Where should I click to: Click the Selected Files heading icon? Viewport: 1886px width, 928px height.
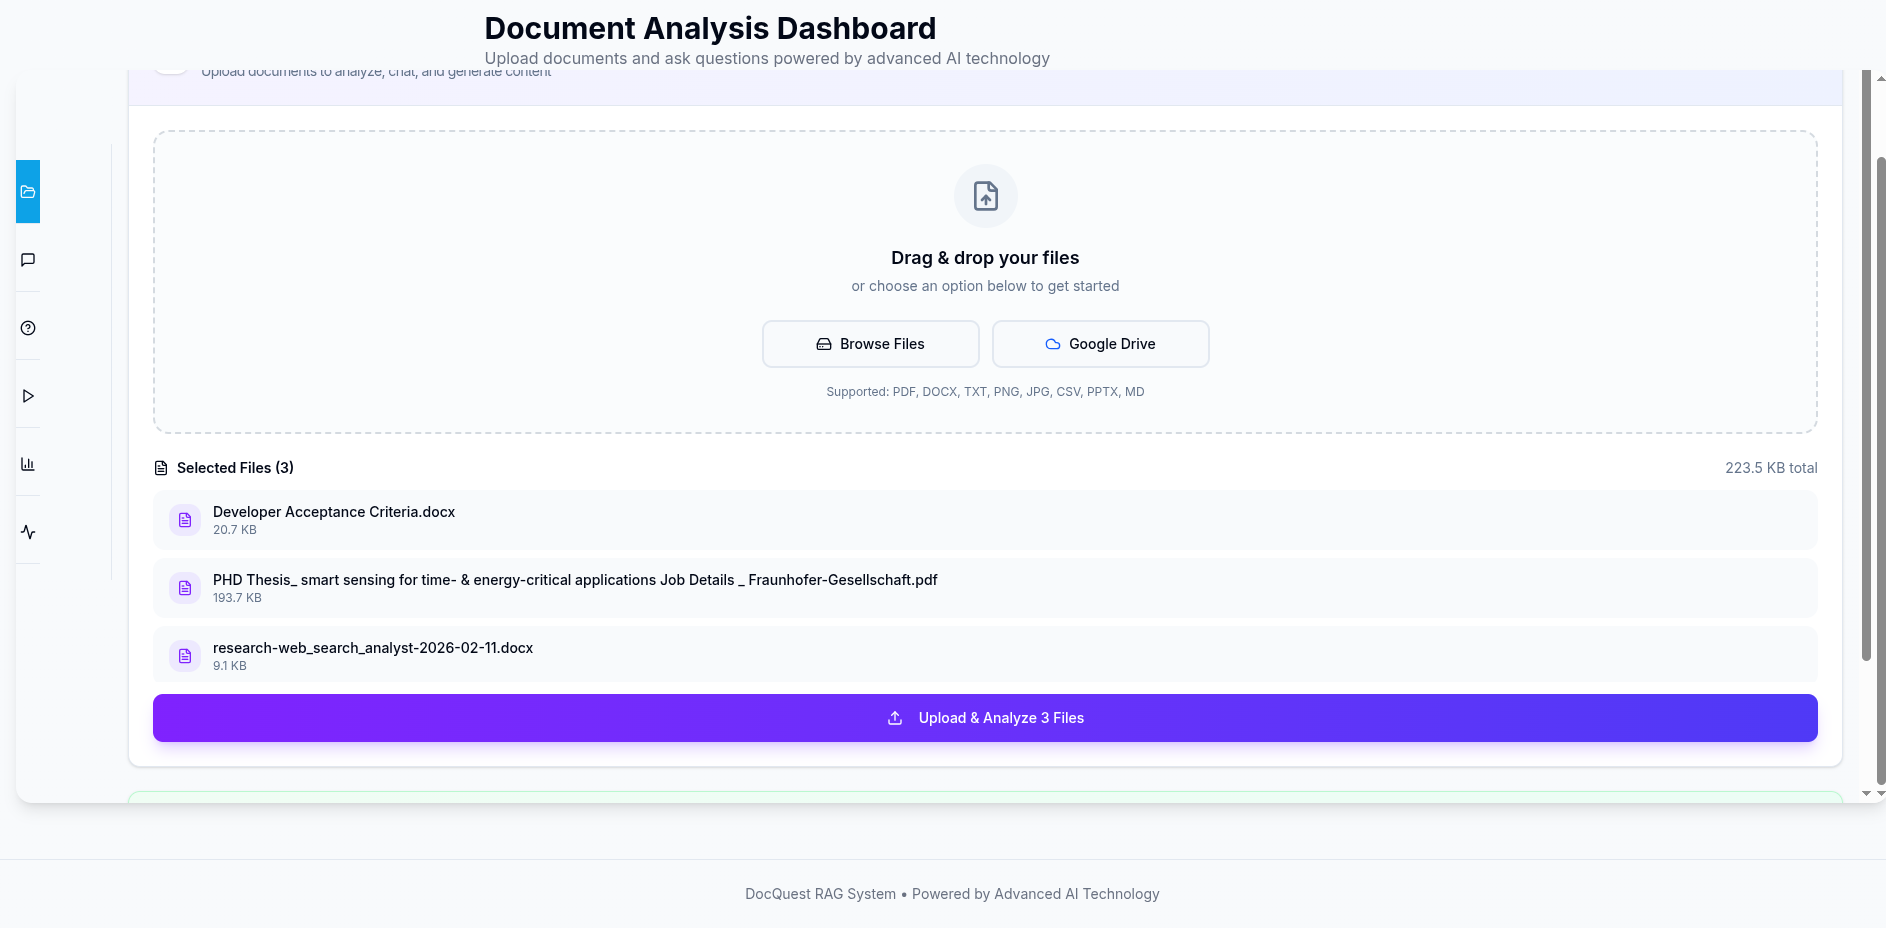pos(161,467)
